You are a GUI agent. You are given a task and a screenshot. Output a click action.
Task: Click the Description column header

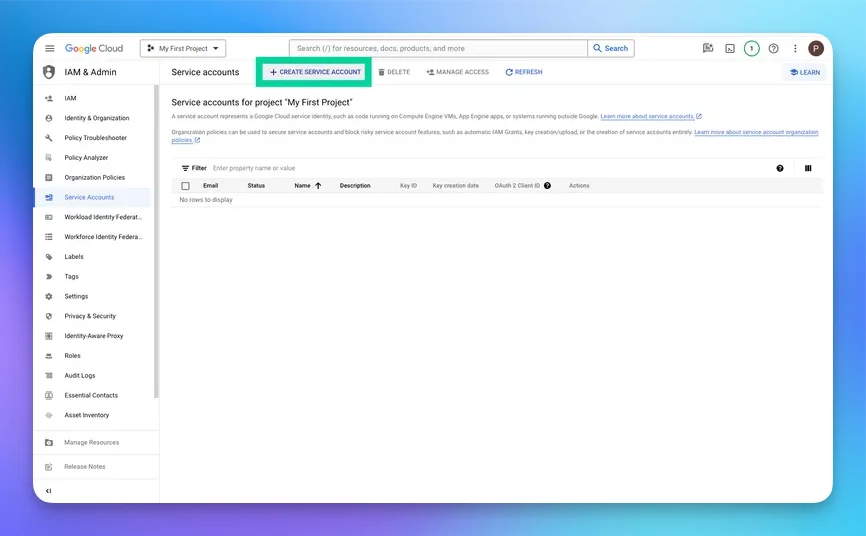(355, 186)
